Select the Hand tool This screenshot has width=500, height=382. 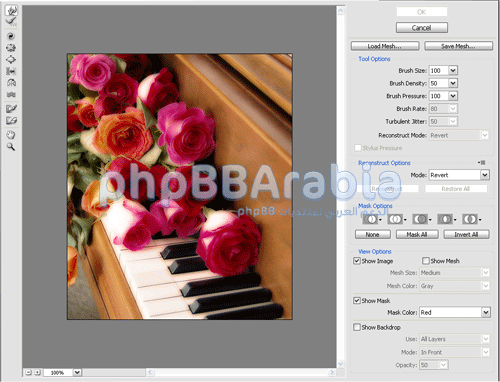point(11,135)
